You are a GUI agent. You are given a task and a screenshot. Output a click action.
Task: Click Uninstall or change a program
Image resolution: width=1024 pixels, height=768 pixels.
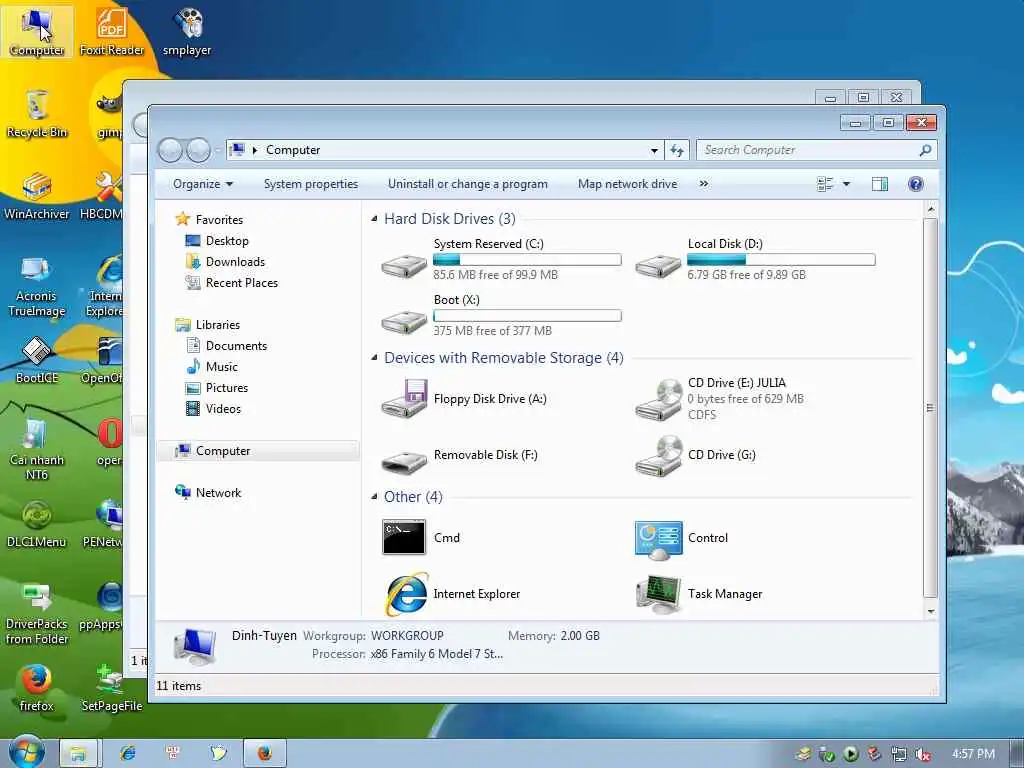468,184
